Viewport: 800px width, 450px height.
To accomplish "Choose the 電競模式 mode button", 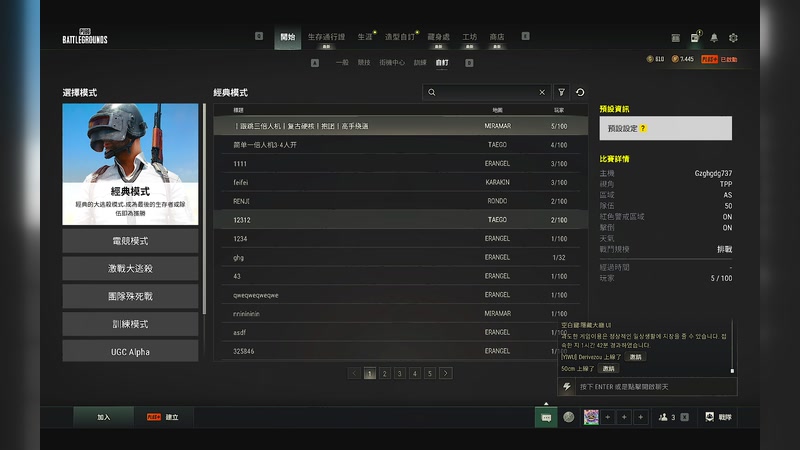I will click(130, 241).
